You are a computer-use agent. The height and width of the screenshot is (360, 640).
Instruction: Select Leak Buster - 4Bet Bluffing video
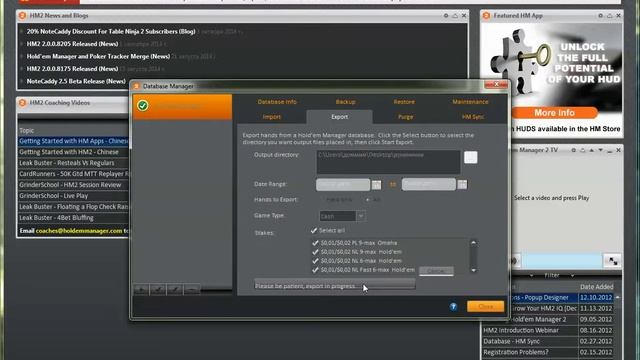click(73, 218)
